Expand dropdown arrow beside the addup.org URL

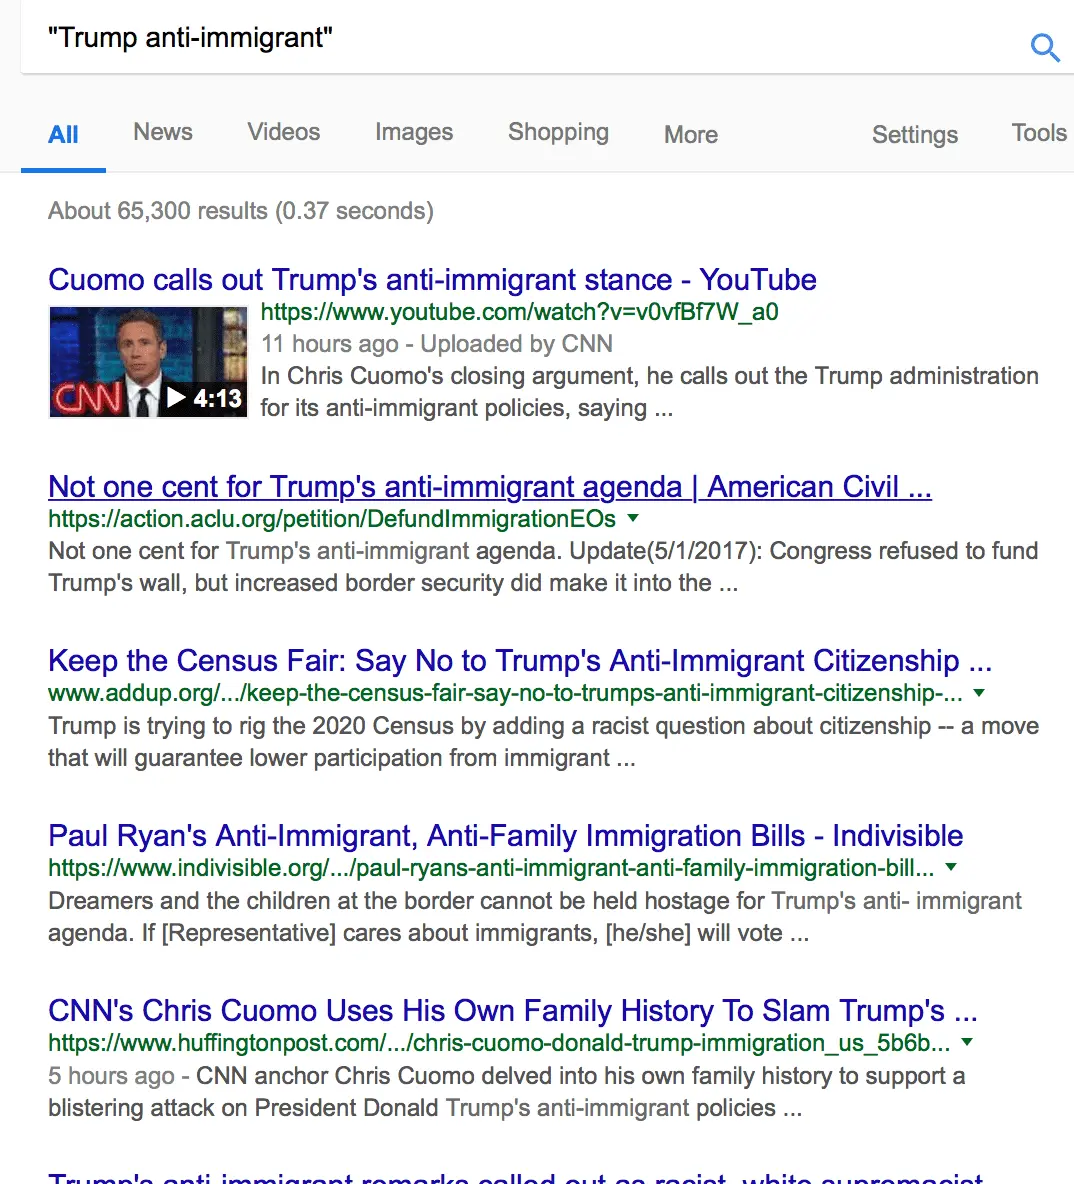click(x=979, y=692)
